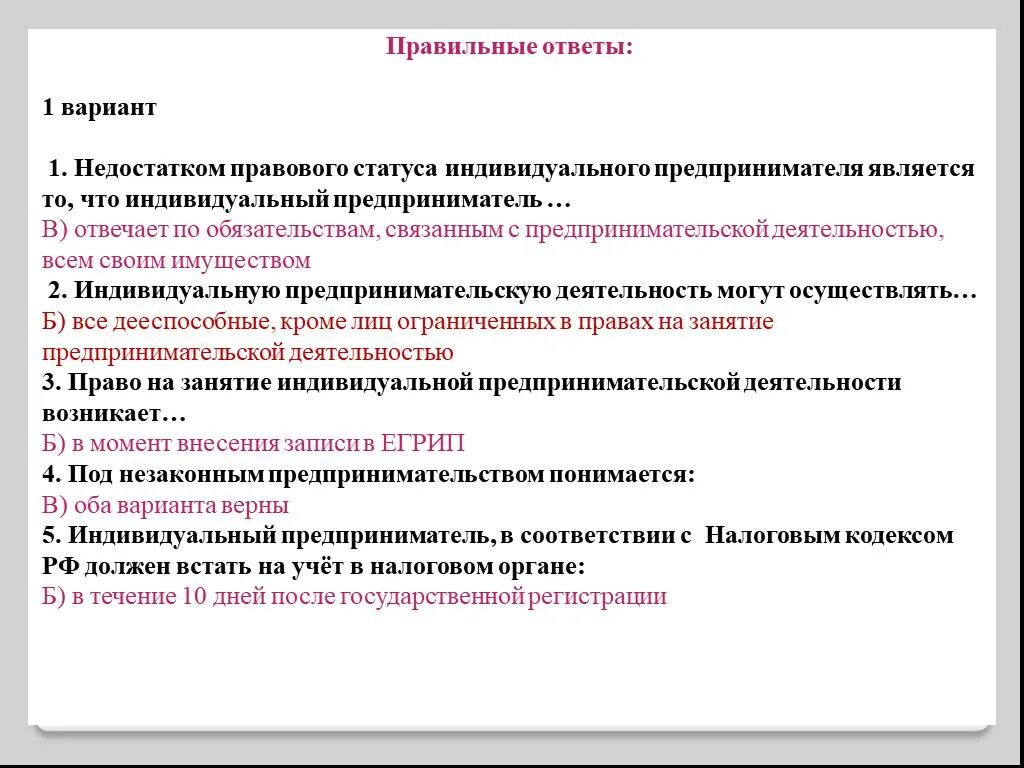Click question 5 'Индивидуальный предприниматель, в соответствии'
This screenshot has height=768, width=1024.
[x=498, y=536]
